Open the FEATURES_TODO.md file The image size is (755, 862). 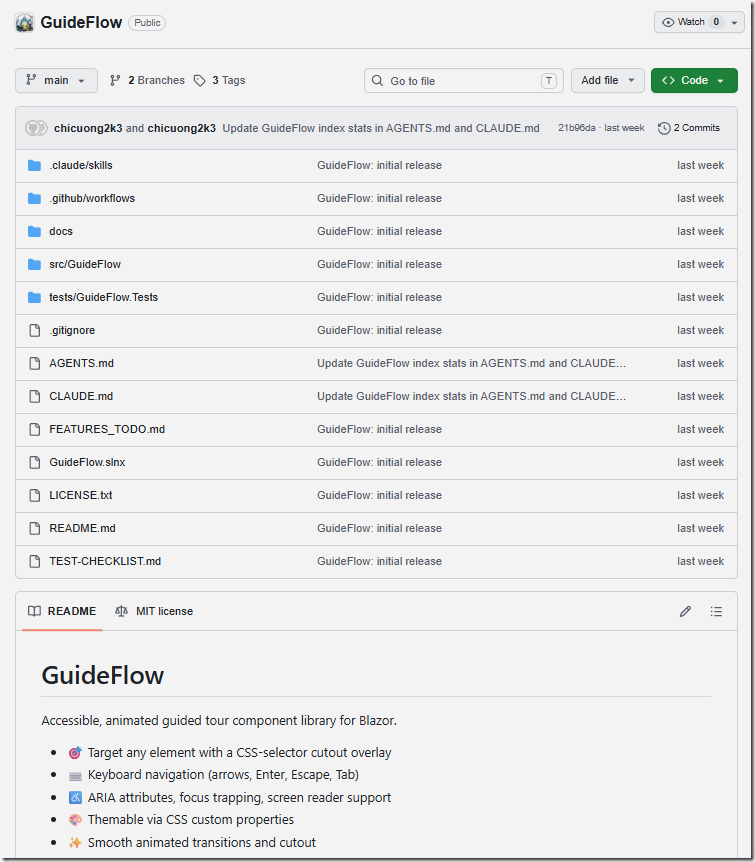(x=107, y=429)
